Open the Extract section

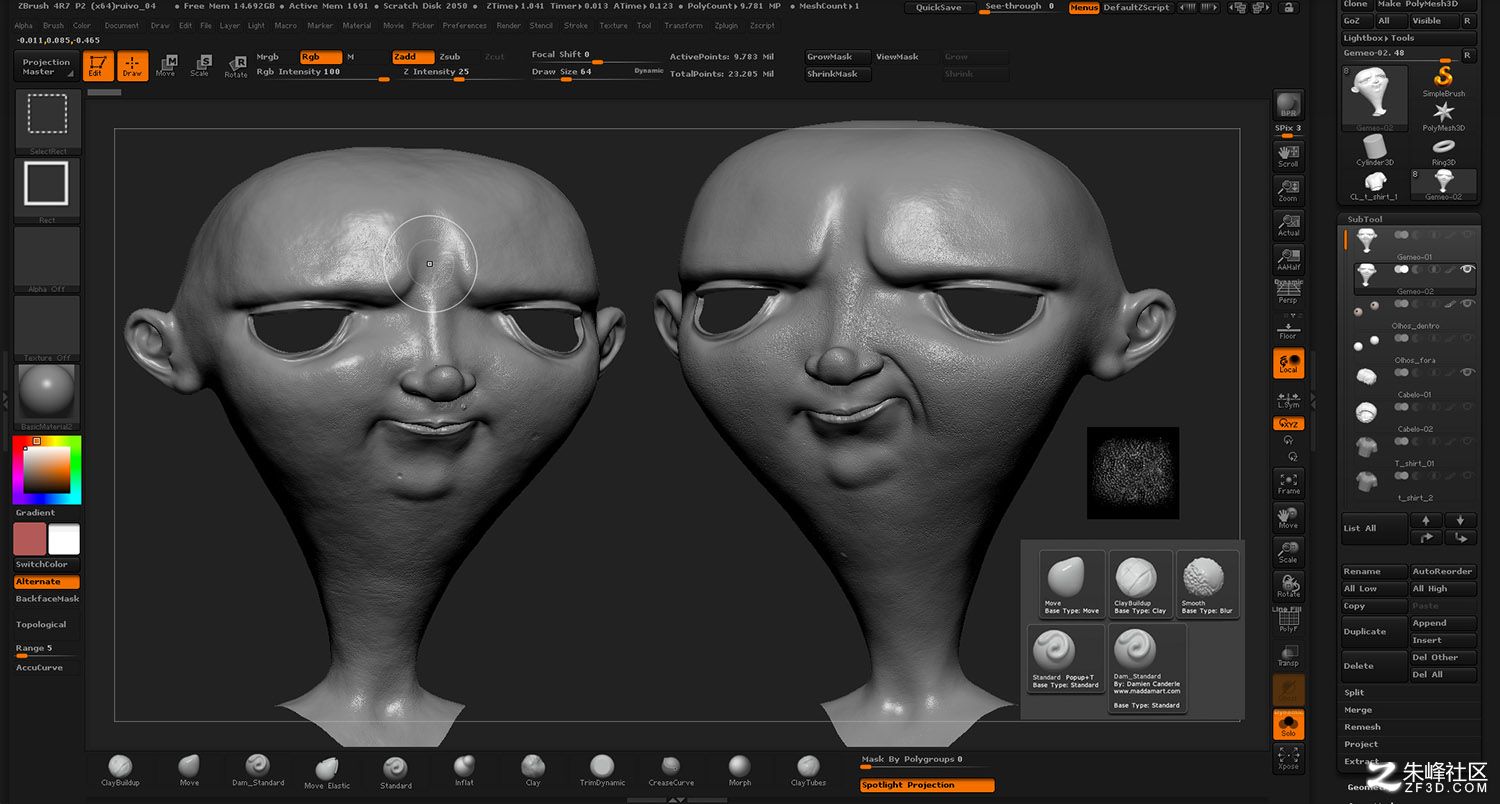1361,761
